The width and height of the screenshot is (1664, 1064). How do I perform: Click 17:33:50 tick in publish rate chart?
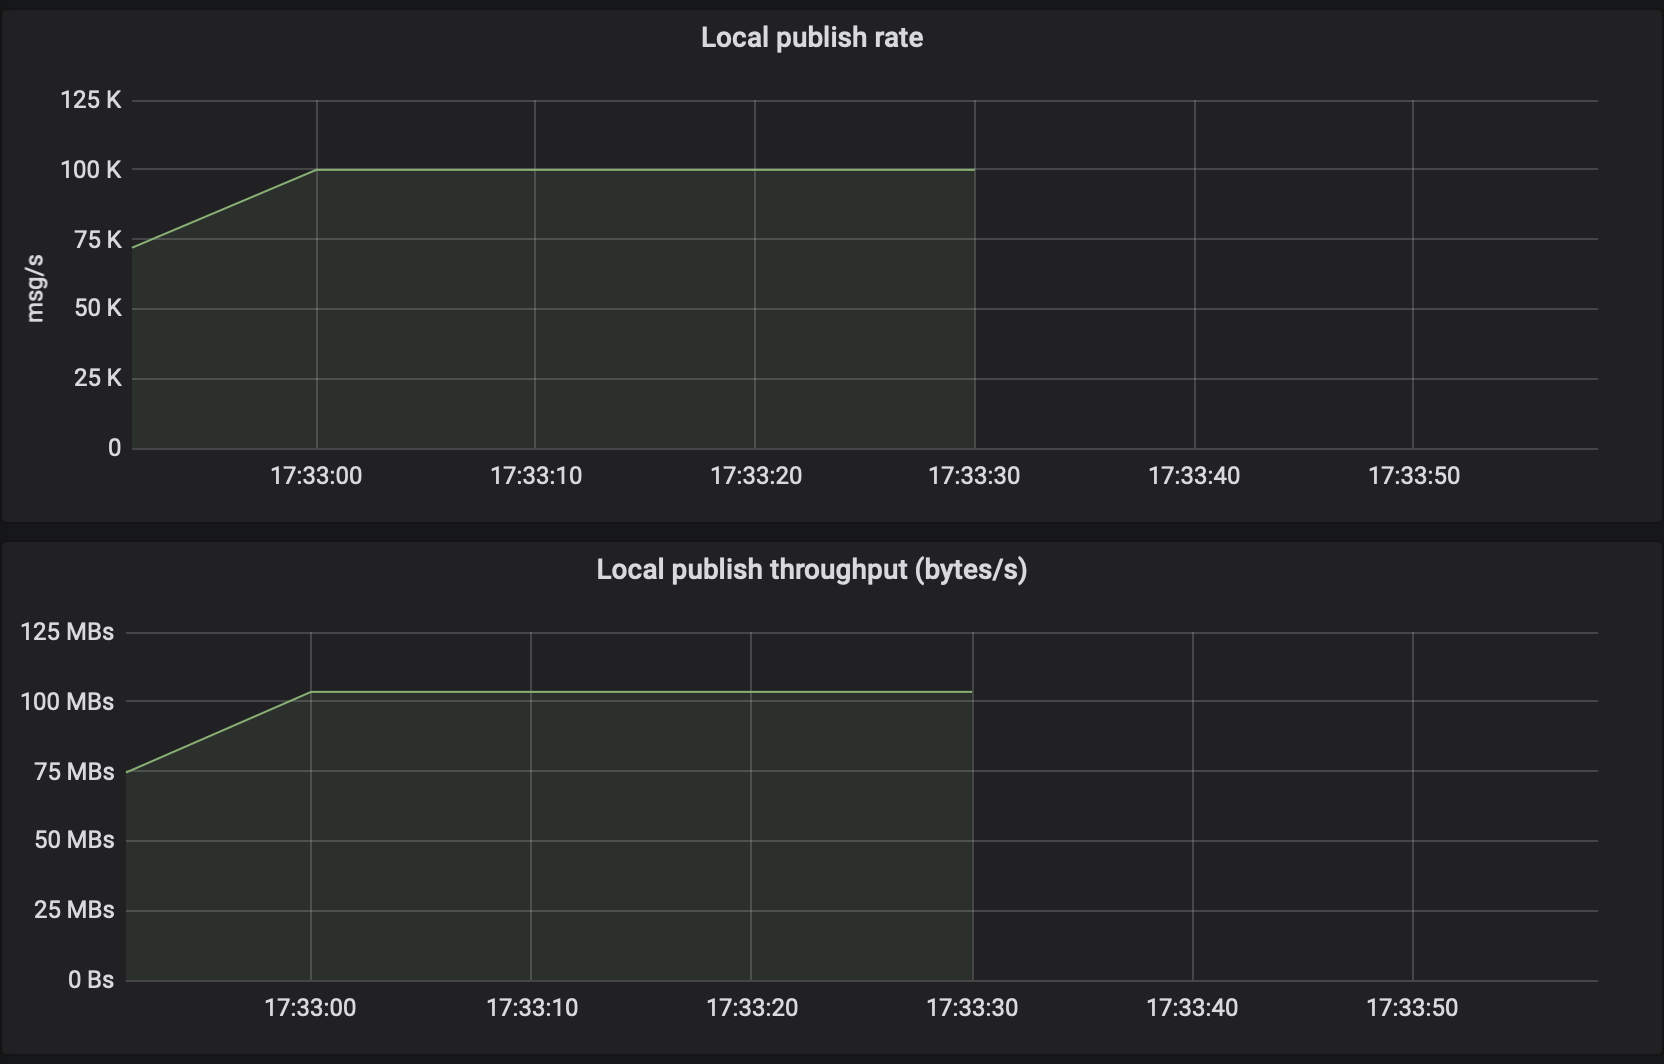(x=1414, y=476)
